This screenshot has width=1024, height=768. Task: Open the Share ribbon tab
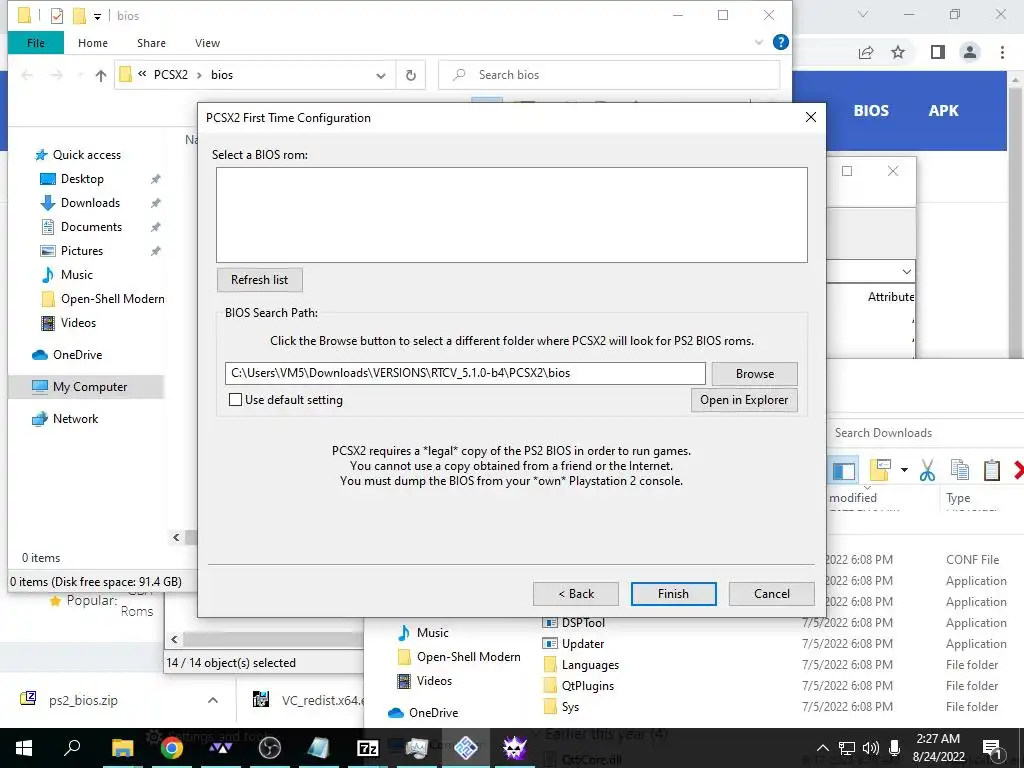click(151, 43)
